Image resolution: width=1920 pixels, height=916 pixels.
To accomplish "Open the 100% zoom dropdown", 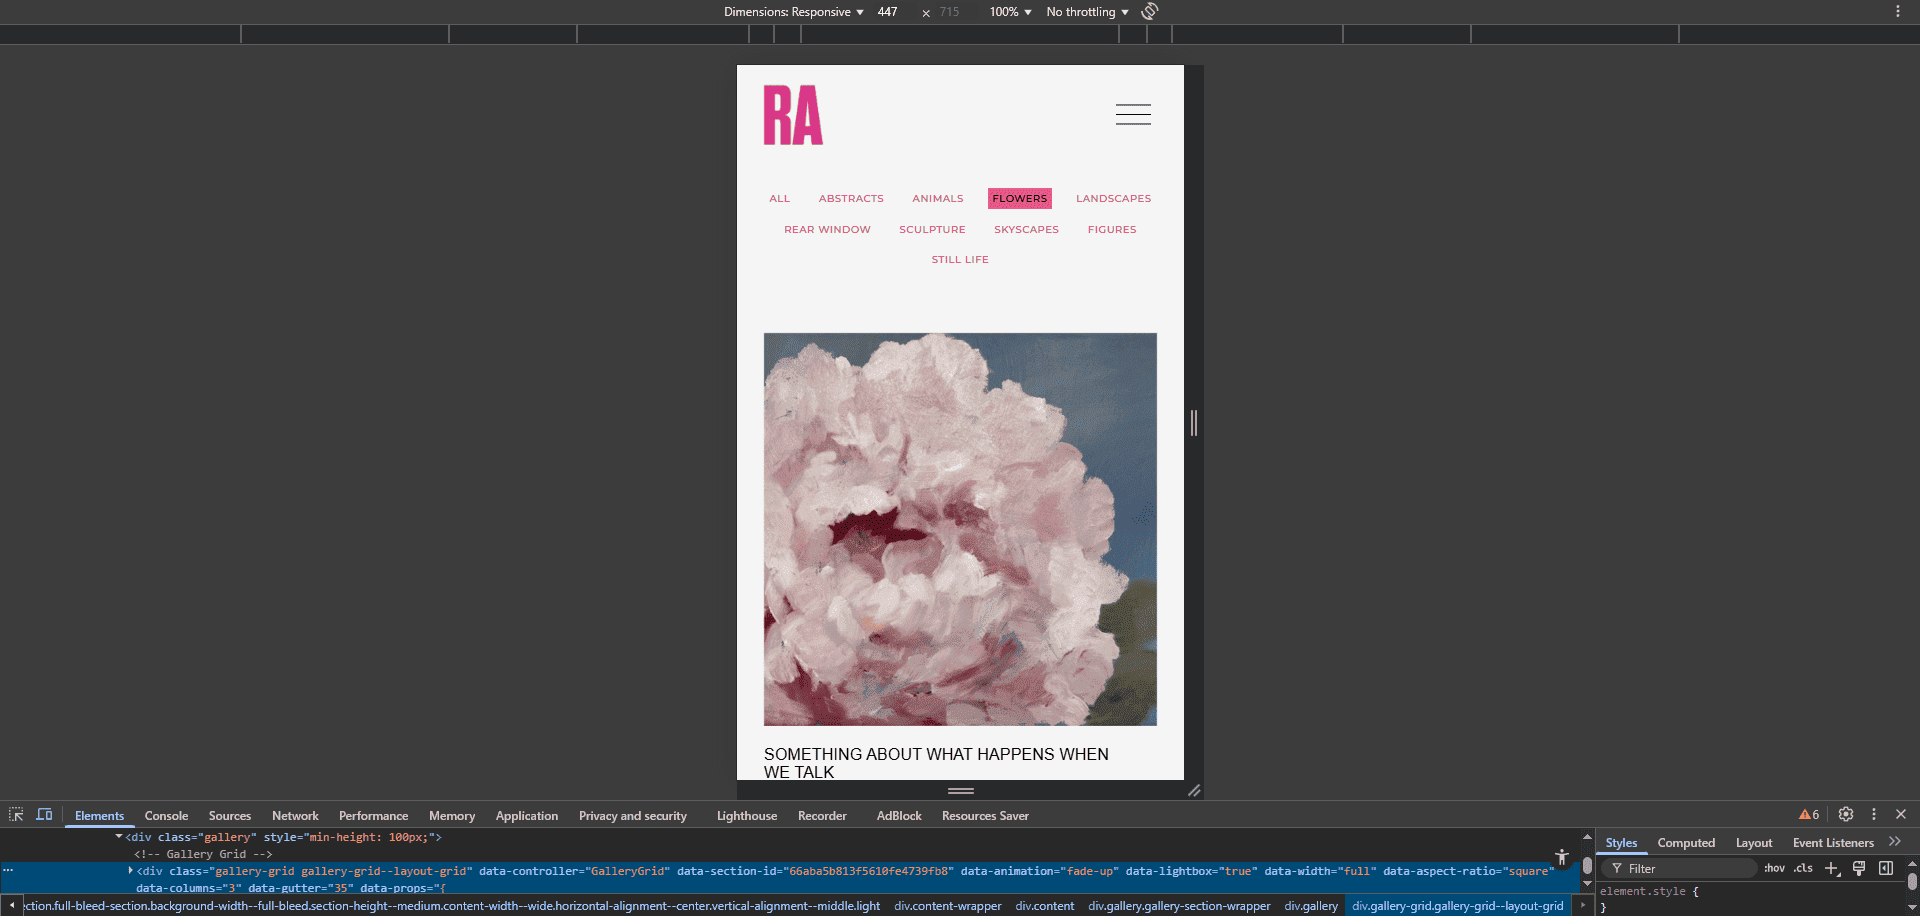I will click(x=1010, y=12).
